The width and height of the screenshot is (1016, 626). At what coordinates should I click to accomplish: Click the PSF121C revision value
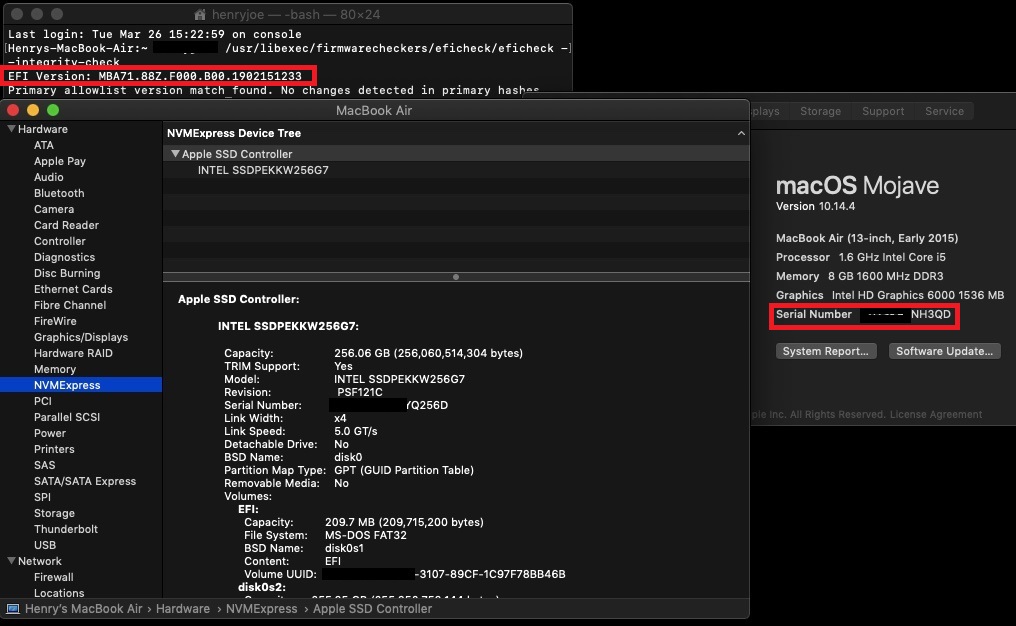point(360,392)
